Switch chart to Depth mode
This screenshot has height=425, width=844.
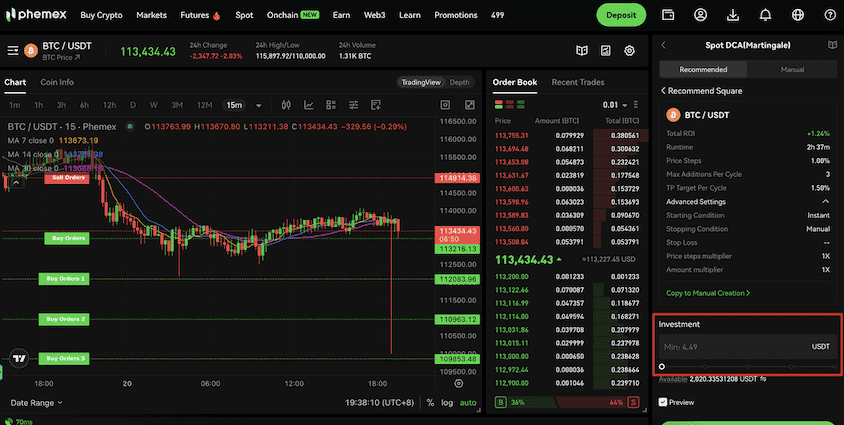[x=459, y=82]
